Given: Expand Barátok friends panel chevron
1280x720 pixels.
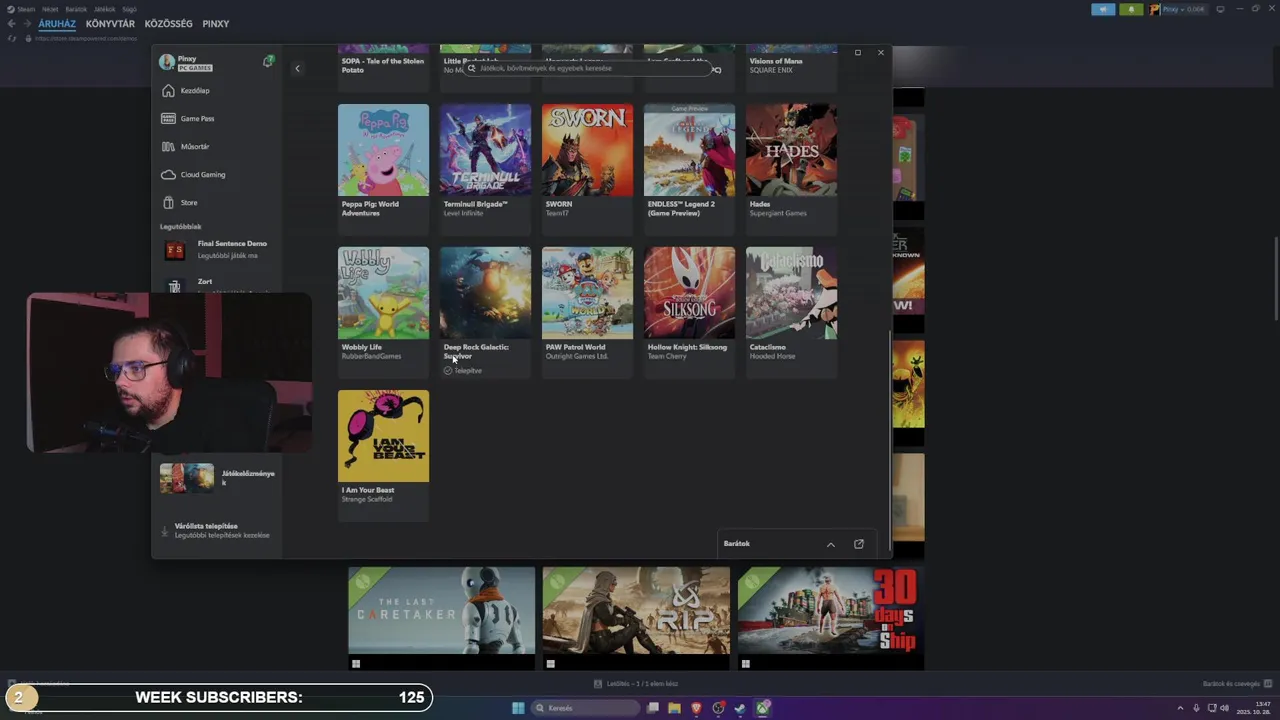Looking at the screenshot, I should point(830,544).
